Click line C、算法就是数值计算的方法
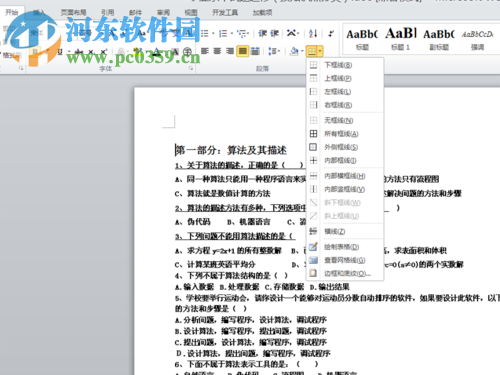 tap(223, 194)
